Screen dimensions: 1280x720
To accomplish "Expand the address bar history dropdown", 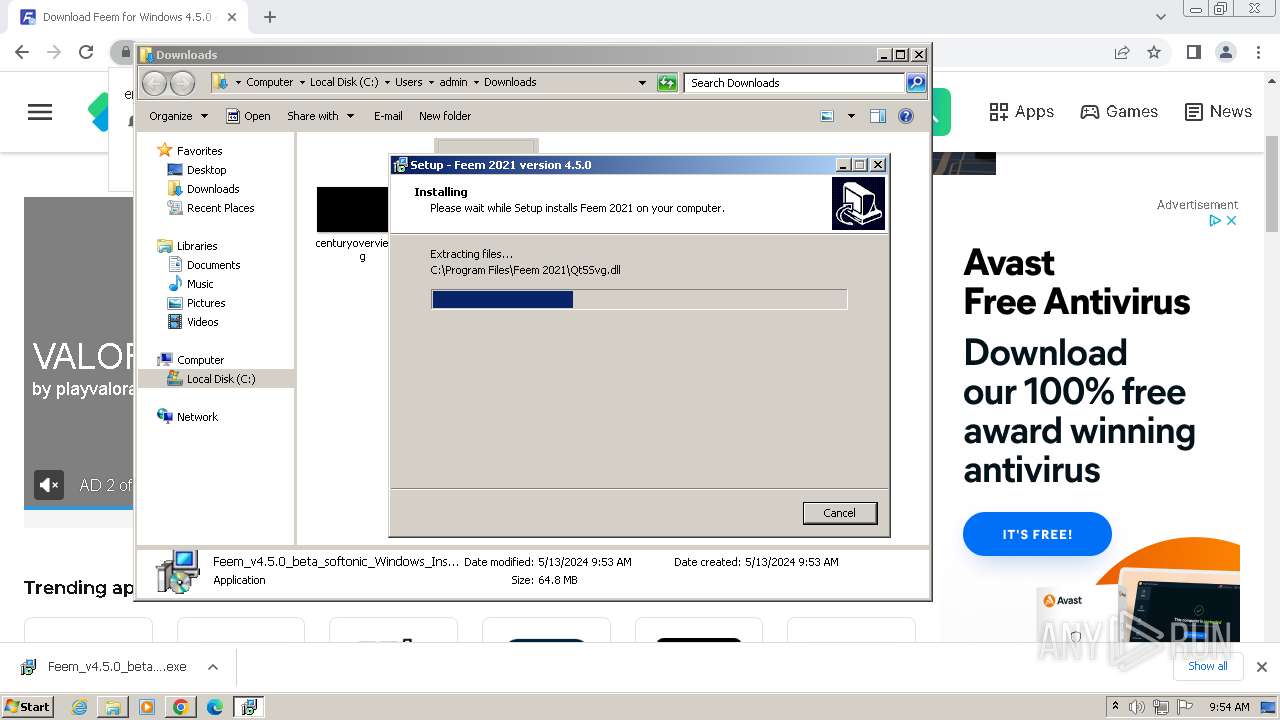I will tap(642, 83).
